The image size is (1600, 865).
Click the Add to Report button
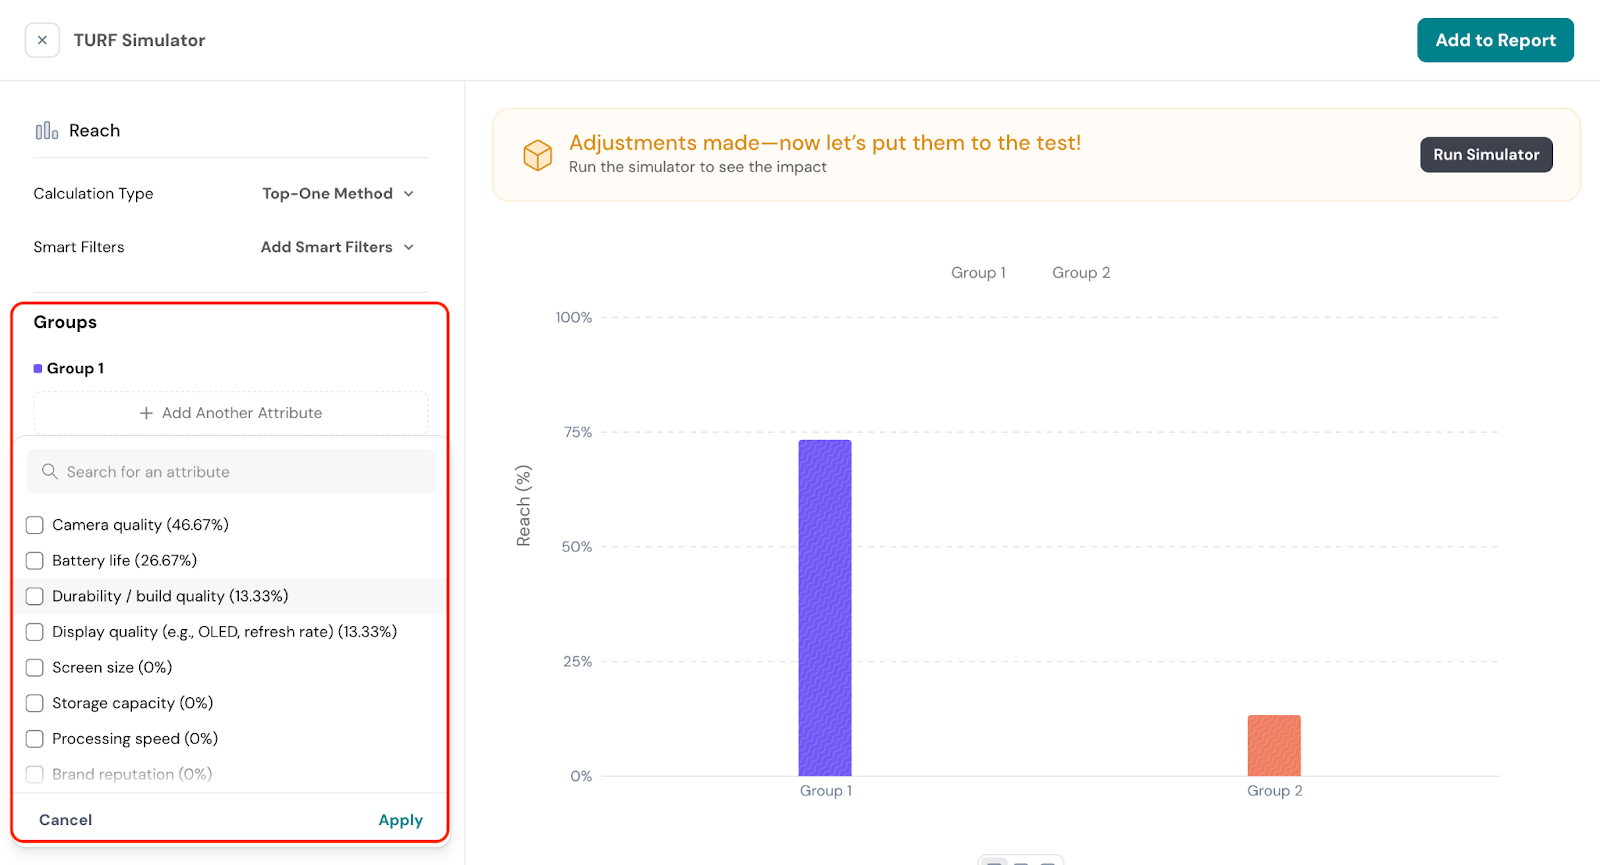pos(1494,40)
